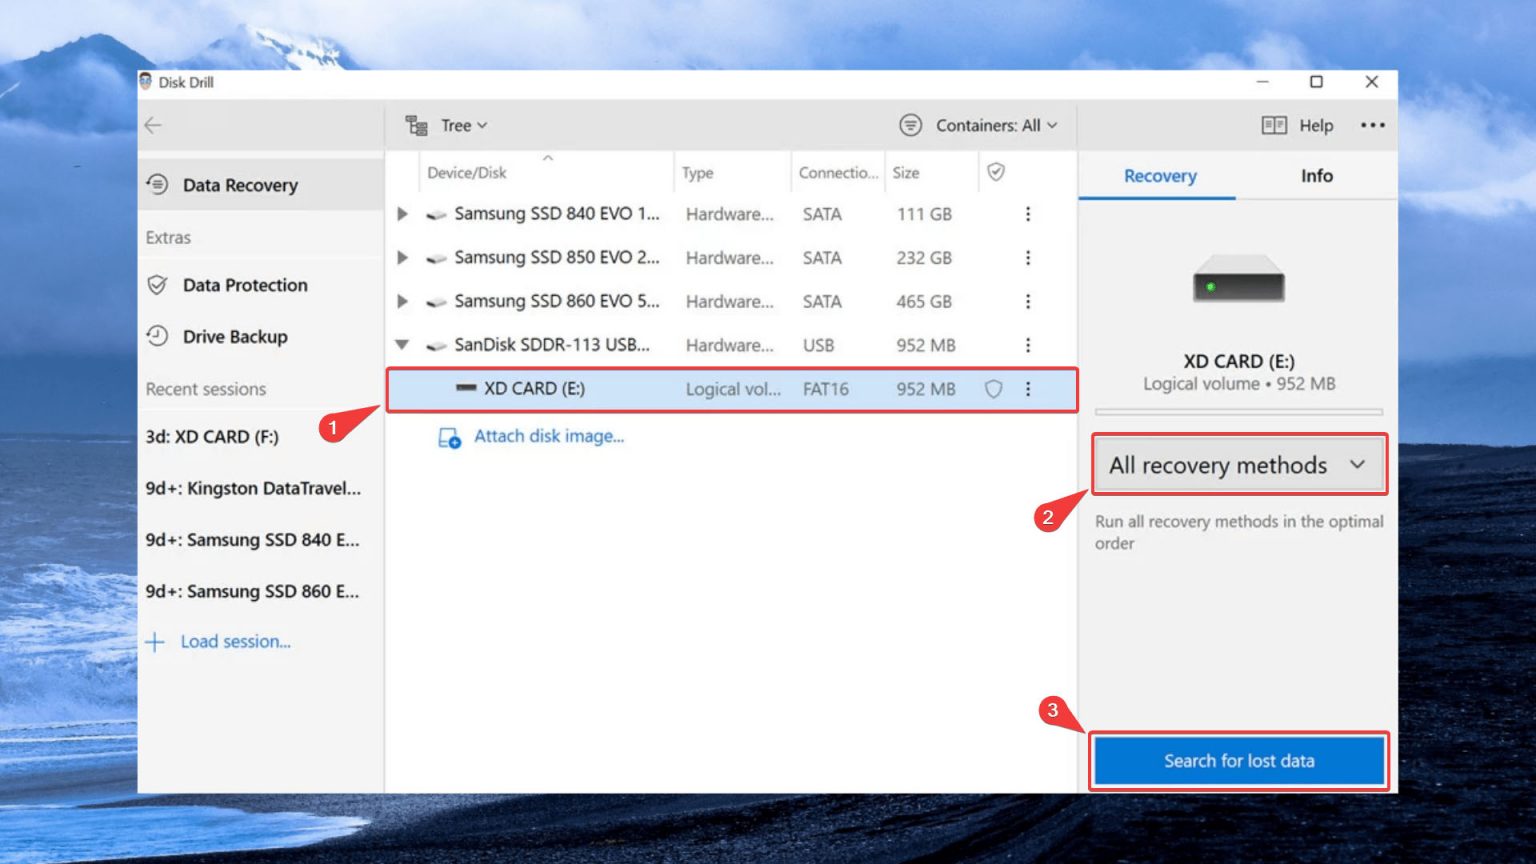Screen dimensions: 1536x864
Task: Click the volume icon of XD CARD (E:)
Action: pyautogui.click(x=466, y=388)
